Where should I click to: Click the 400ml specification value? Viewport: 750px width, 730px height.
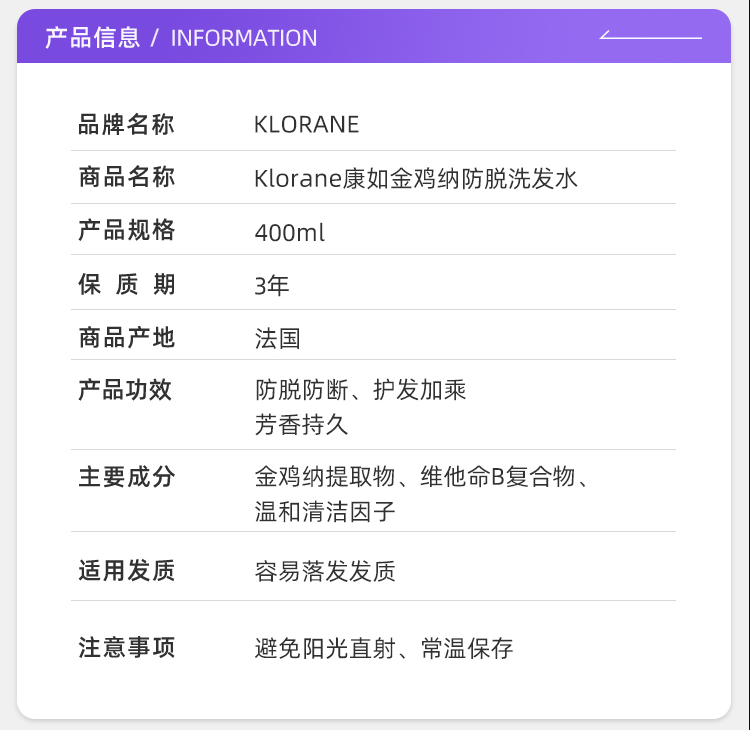[289, 233]
